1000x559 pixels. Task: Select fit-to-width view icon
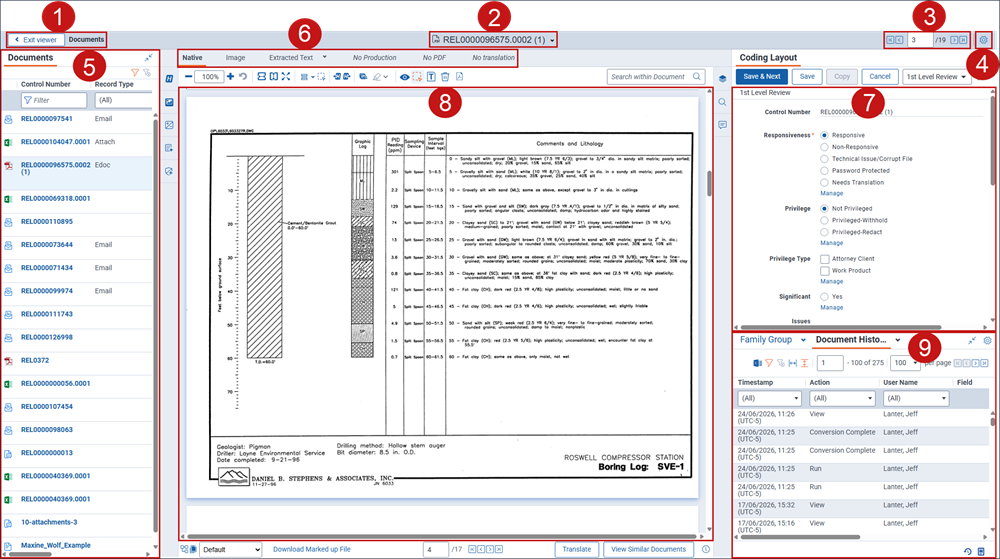261,76
